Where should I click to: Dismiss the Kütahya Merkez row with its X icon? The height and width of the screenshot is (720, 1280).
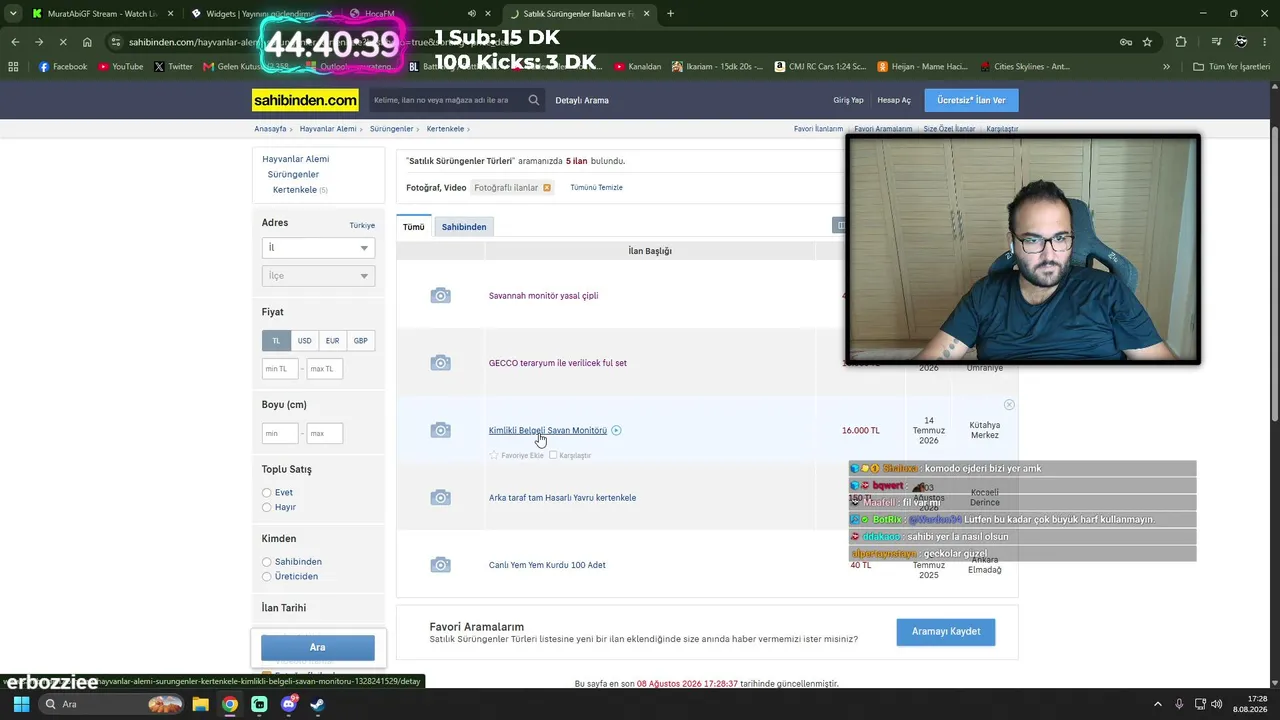point(1009,405)
